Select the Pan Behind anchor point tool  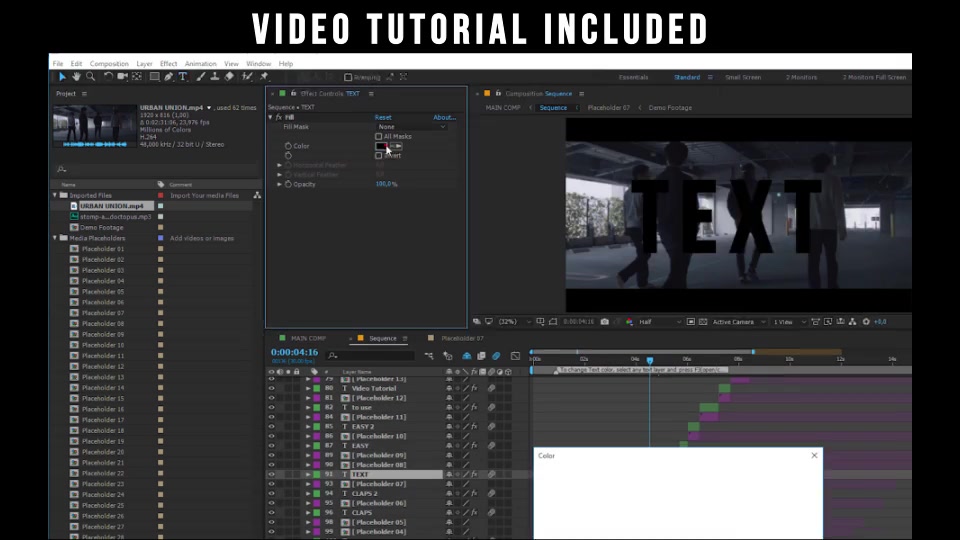(137, 77)
